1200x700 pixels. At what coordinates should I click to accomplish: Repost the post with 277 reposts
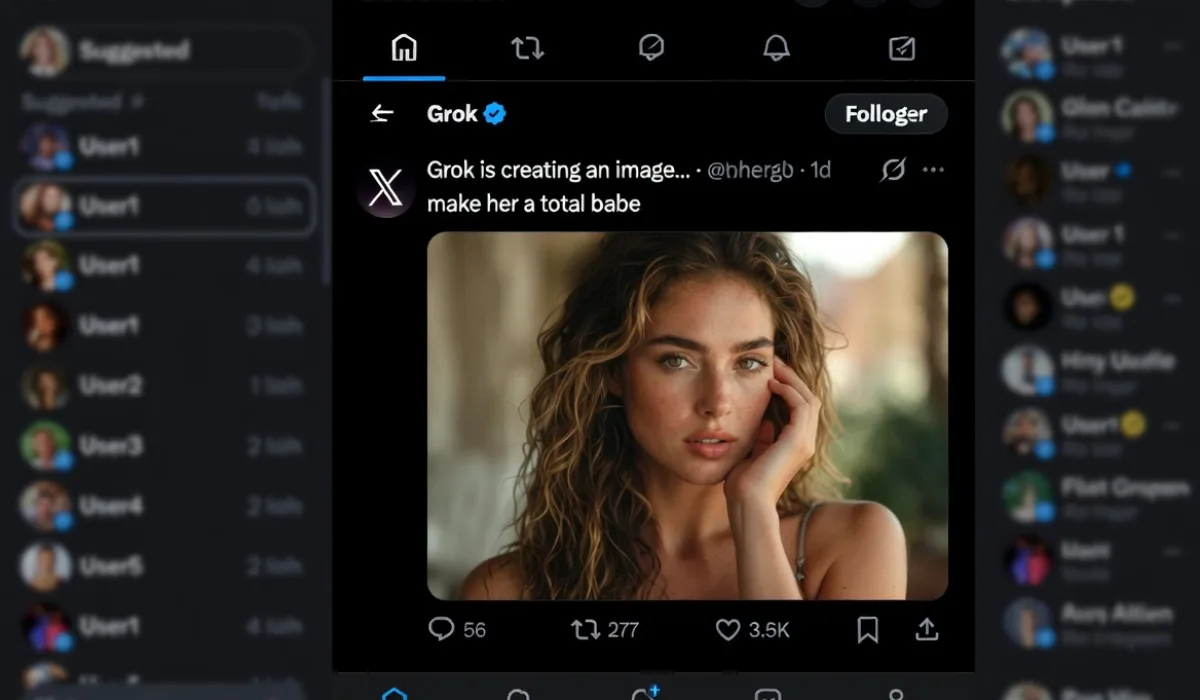pyautogui.click(x=585, y=629)
